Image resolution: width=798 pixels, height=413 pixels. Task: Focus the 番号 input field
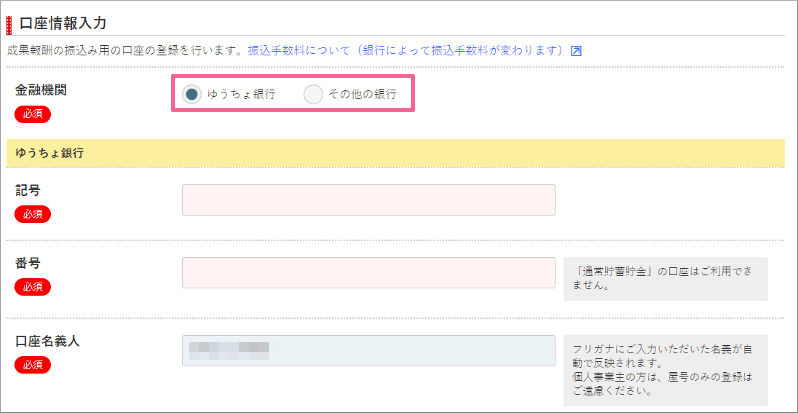(369, 273)
